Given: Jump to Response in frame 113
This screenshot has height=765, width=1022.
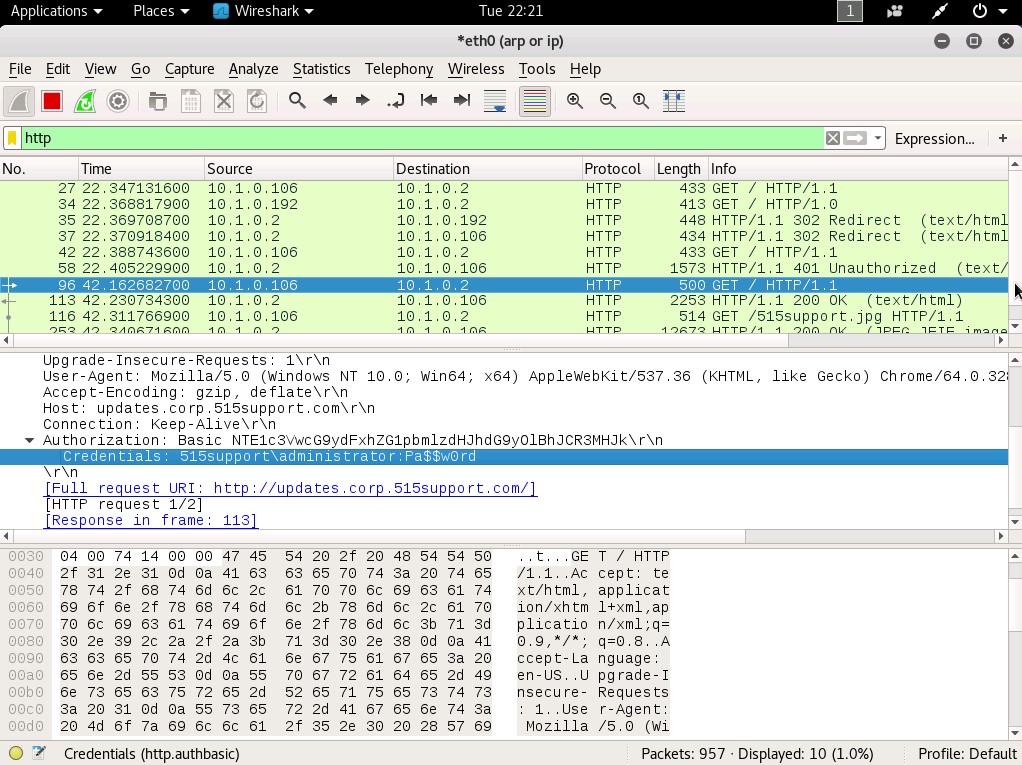Looking at the screenshot, I should (x=151, y=521).
